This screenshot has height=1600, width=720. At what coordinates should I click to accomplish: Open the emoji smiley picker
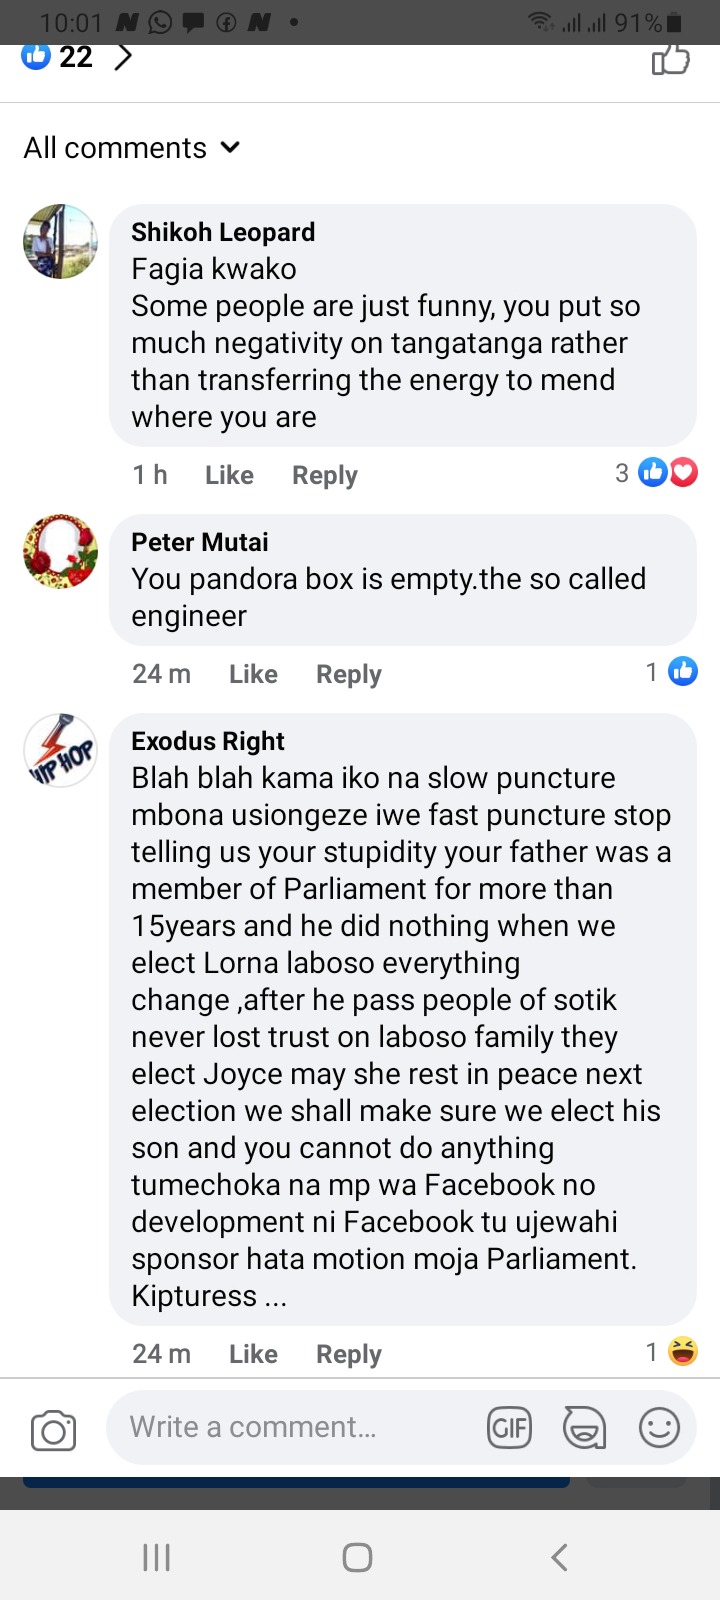[659, 1428]
